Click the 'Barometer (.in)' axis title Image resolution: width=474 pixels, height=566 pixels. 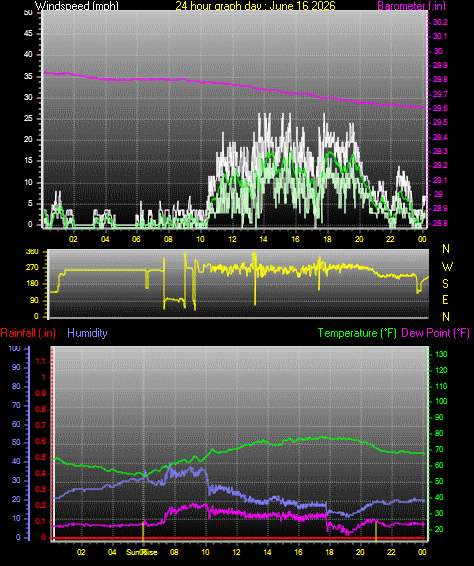point(412,5)
